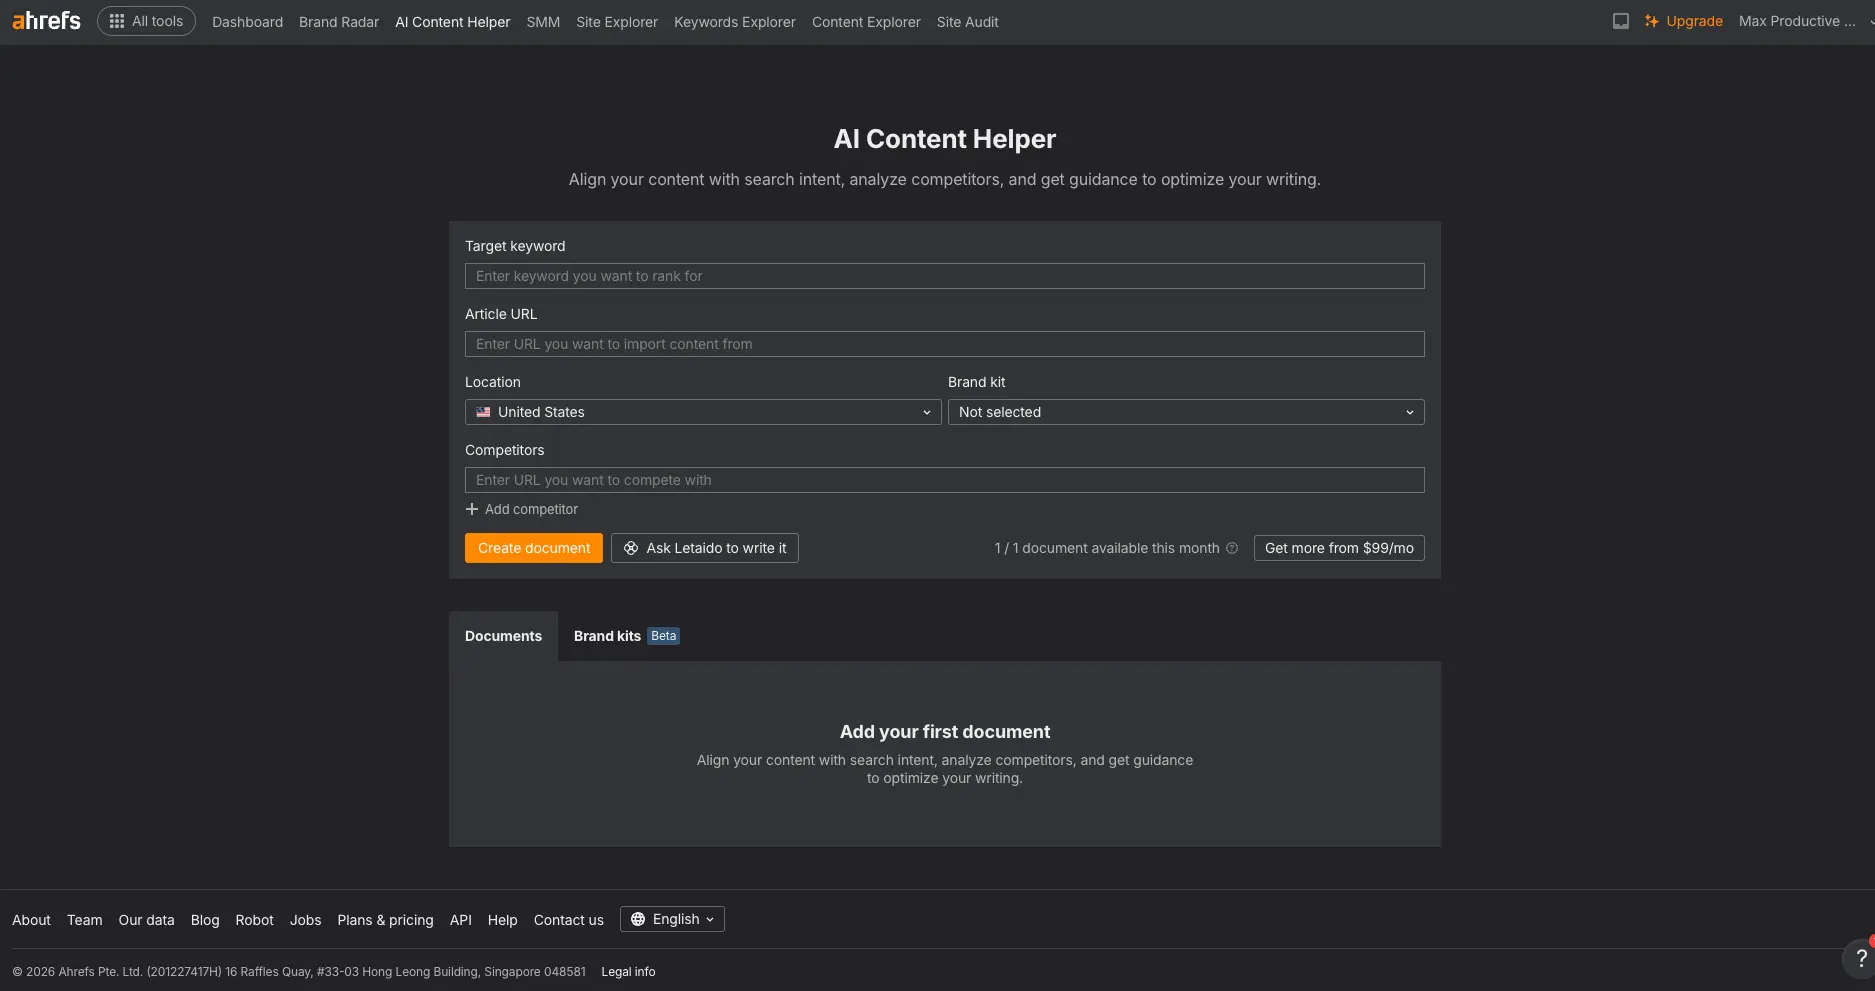Click Contact us in the footer

[x=568, y=920]
